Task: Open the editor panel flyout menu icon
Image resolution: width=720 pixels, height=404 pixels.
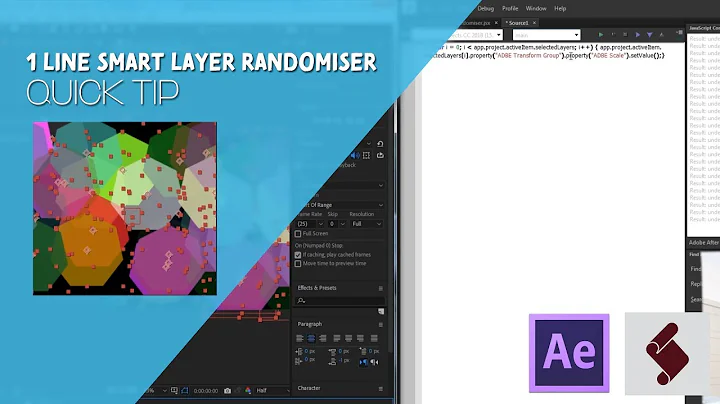Action: [x=680, y=33]
